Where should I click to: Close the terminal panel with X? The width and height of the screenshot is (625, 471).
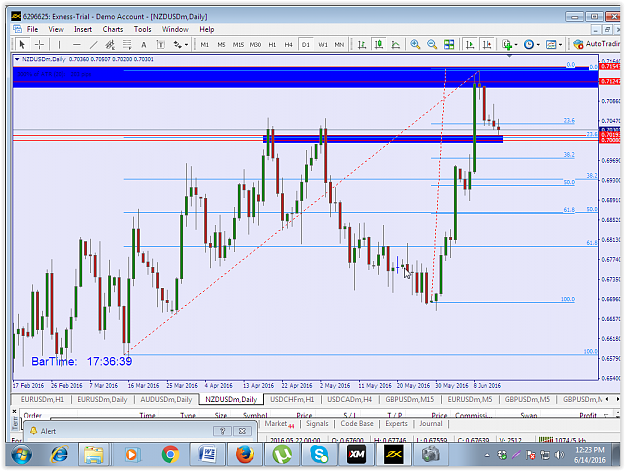click(x=14, y=411)
